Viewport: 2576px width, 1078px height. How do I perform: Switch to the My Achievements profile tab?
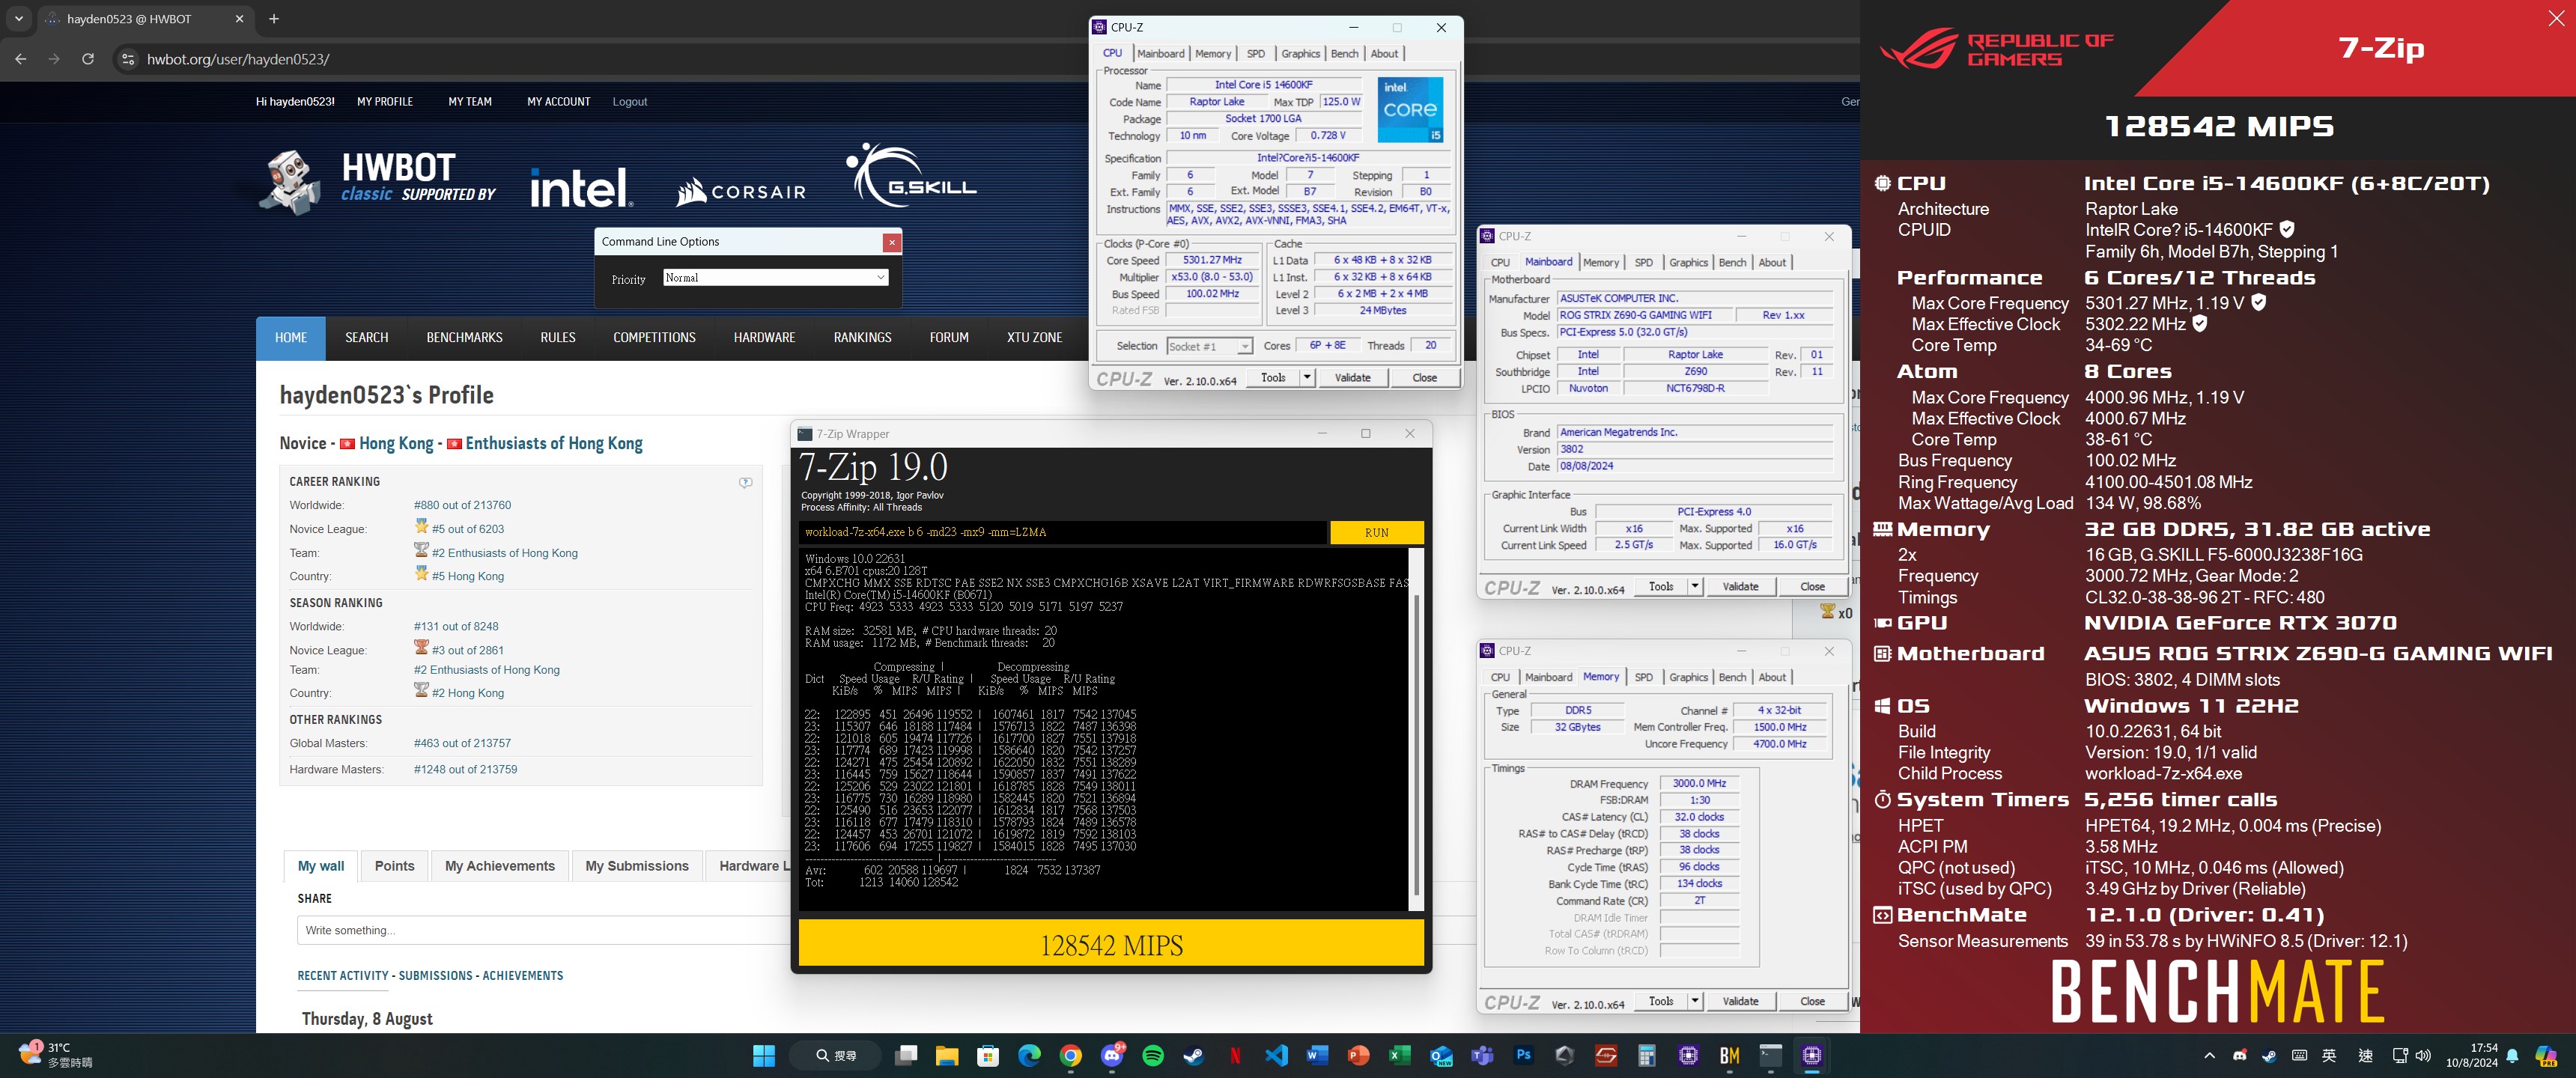[500, 866]
